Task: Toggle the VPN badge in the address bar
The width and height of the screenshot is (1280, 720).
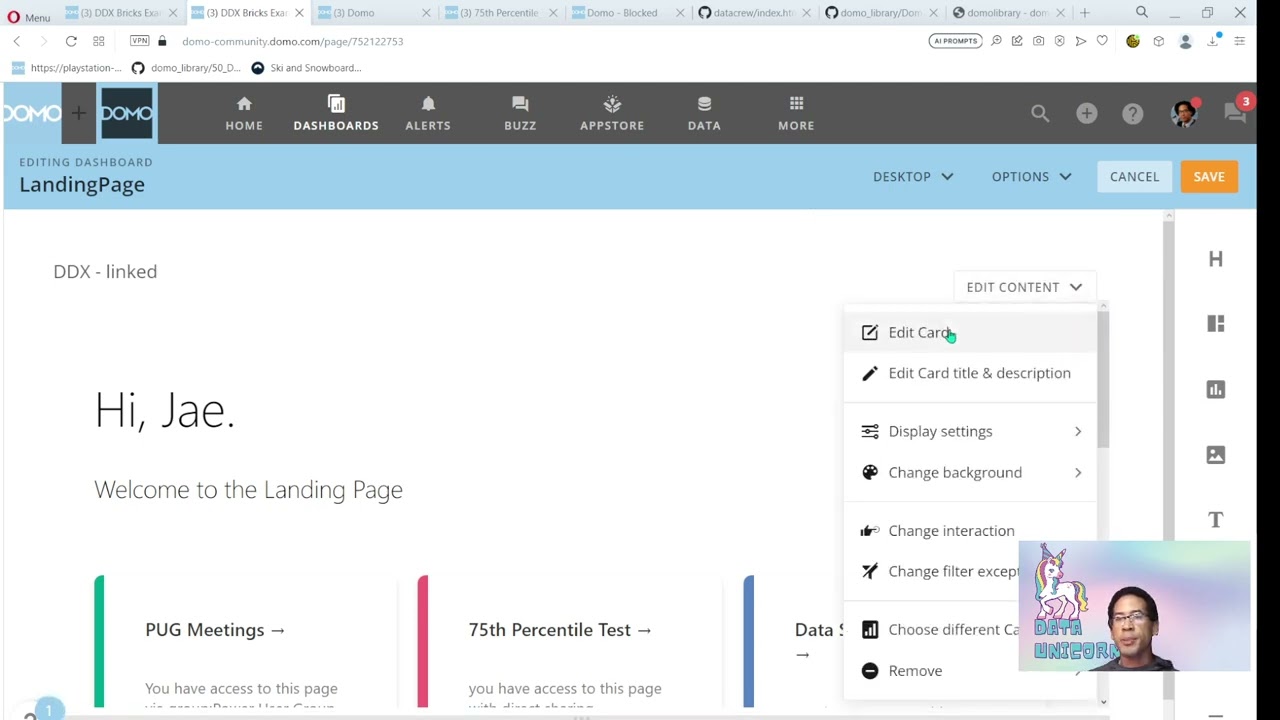Action: (x=139, y=41)
